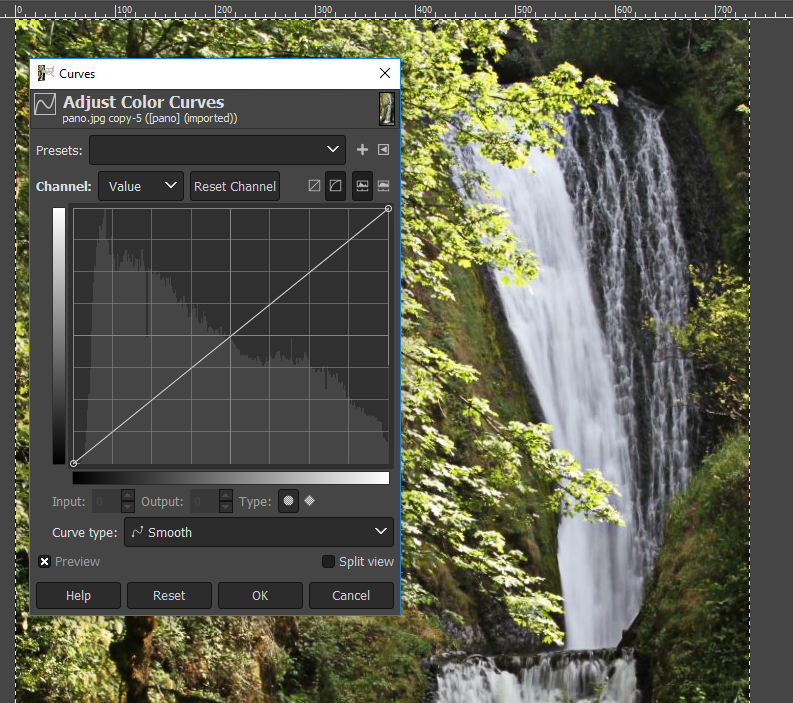Close the Curves dialog window
The width and height of the screenshot is (793, 703).
(x=385, y=73)
